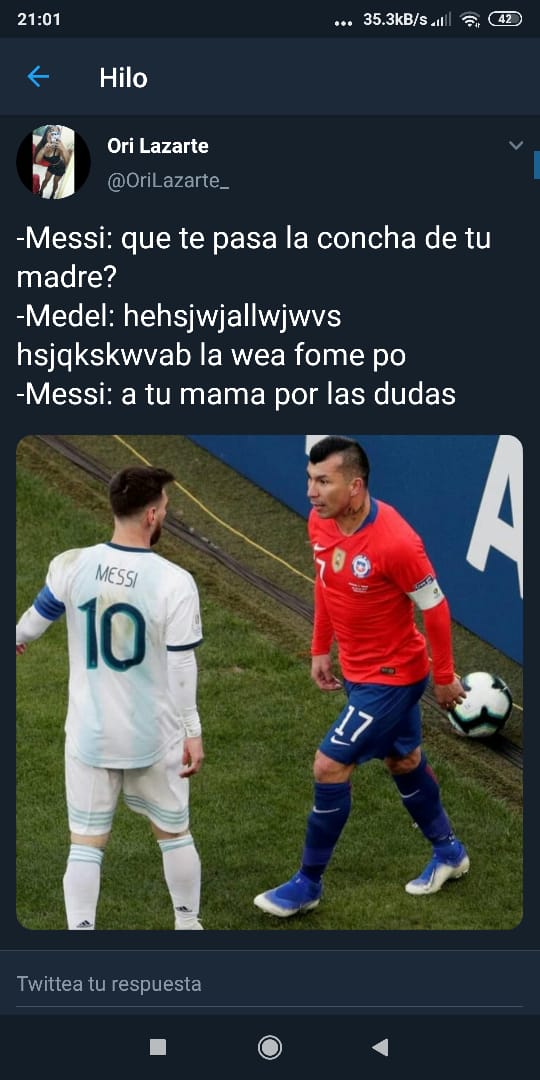The width and height of the screenshot is (540, 1080).
Task: Tap the battery indicator showing 42
Action: (505, 19)
